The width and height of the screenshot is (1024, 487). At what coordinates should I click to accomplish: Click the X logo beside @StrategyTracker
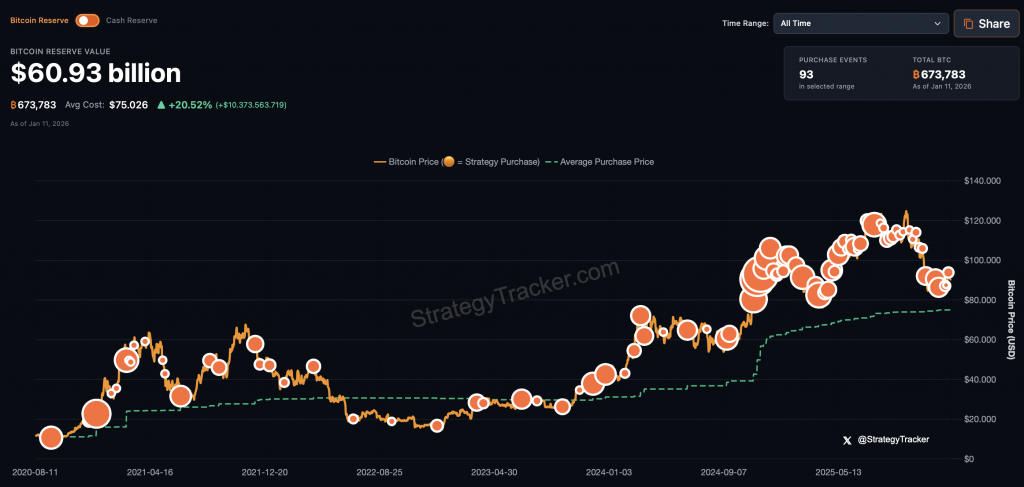(848, 439)
